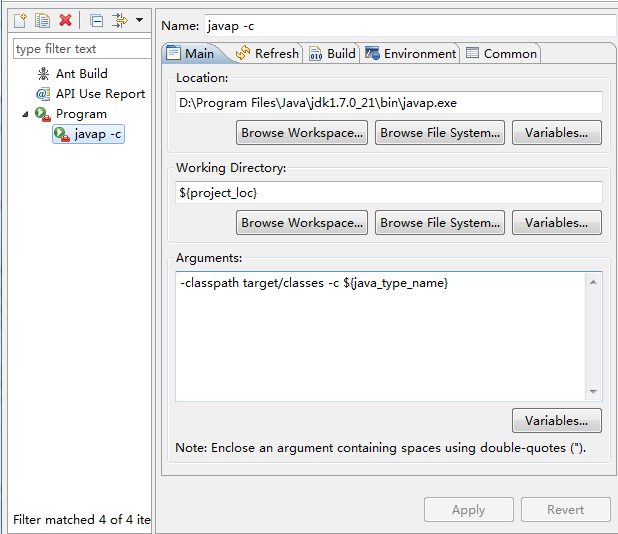The height and width of the screenshot is (534, 618).
Task: Click the Collapse All toolbar icon
Action: 96,20
